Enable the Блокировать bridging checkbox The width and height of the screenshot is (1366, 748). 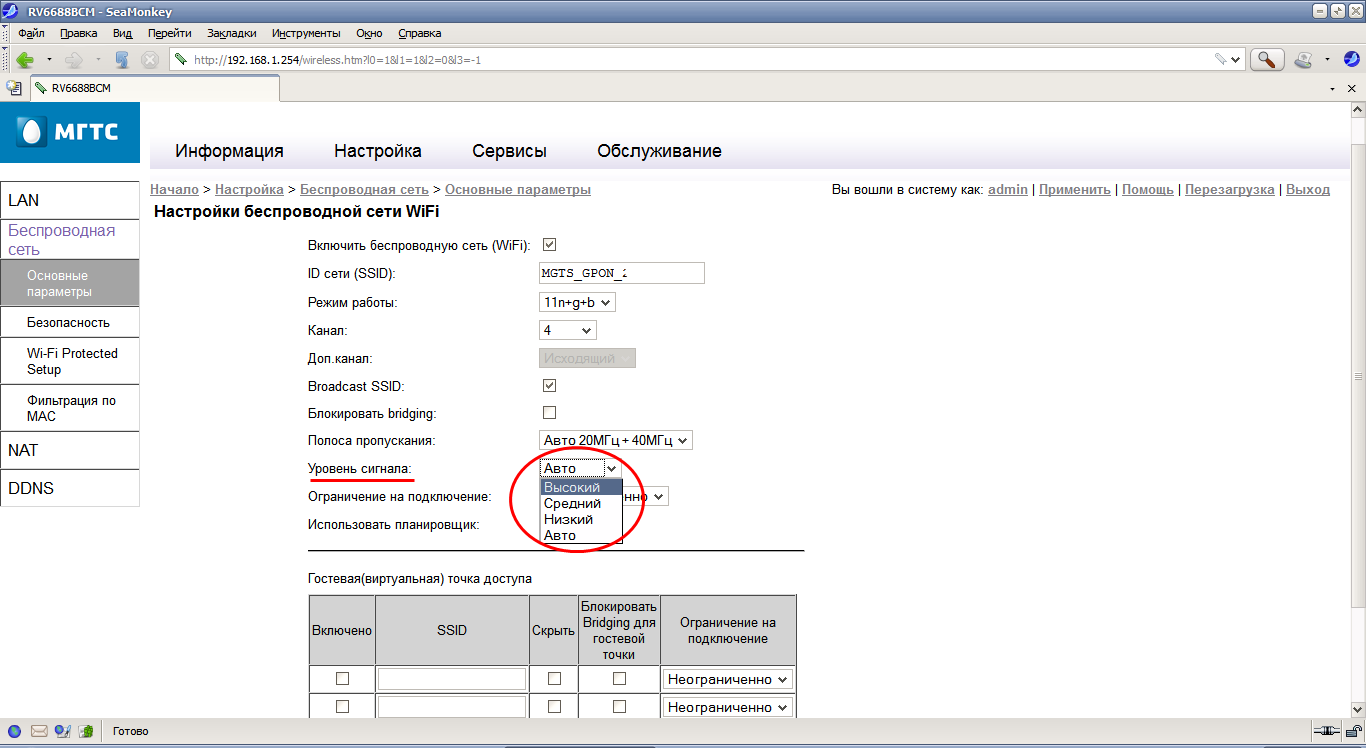(549, 412)
